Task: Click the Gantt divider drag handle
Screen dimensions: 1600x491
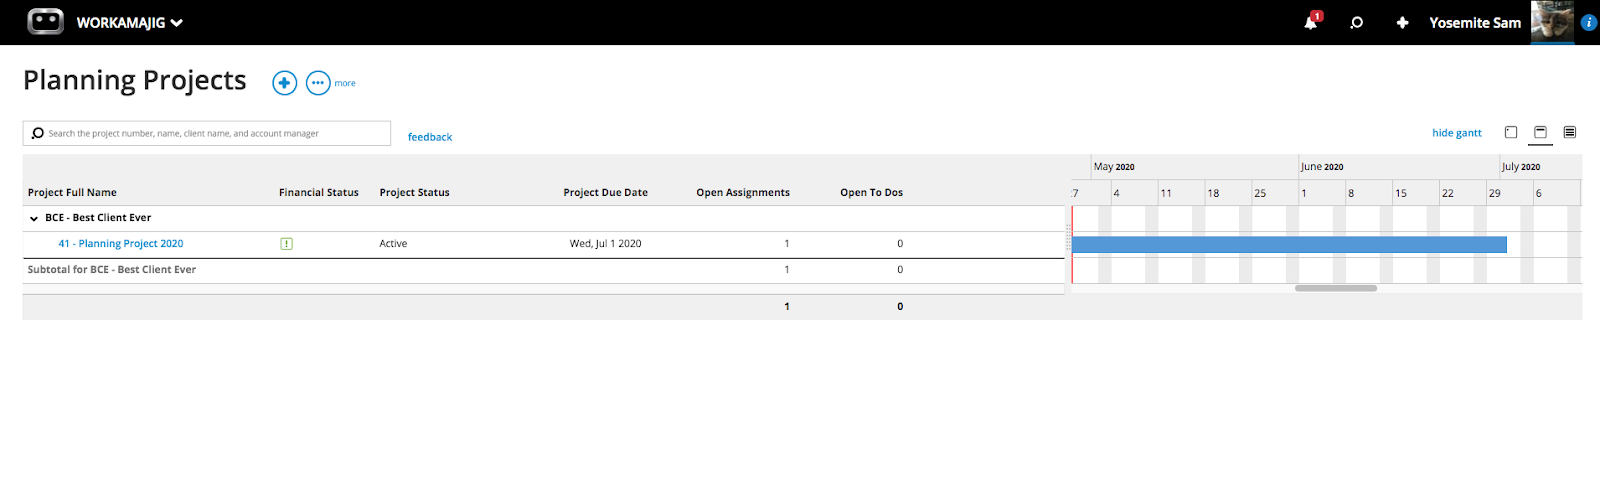Action: tap(1068, 238)
